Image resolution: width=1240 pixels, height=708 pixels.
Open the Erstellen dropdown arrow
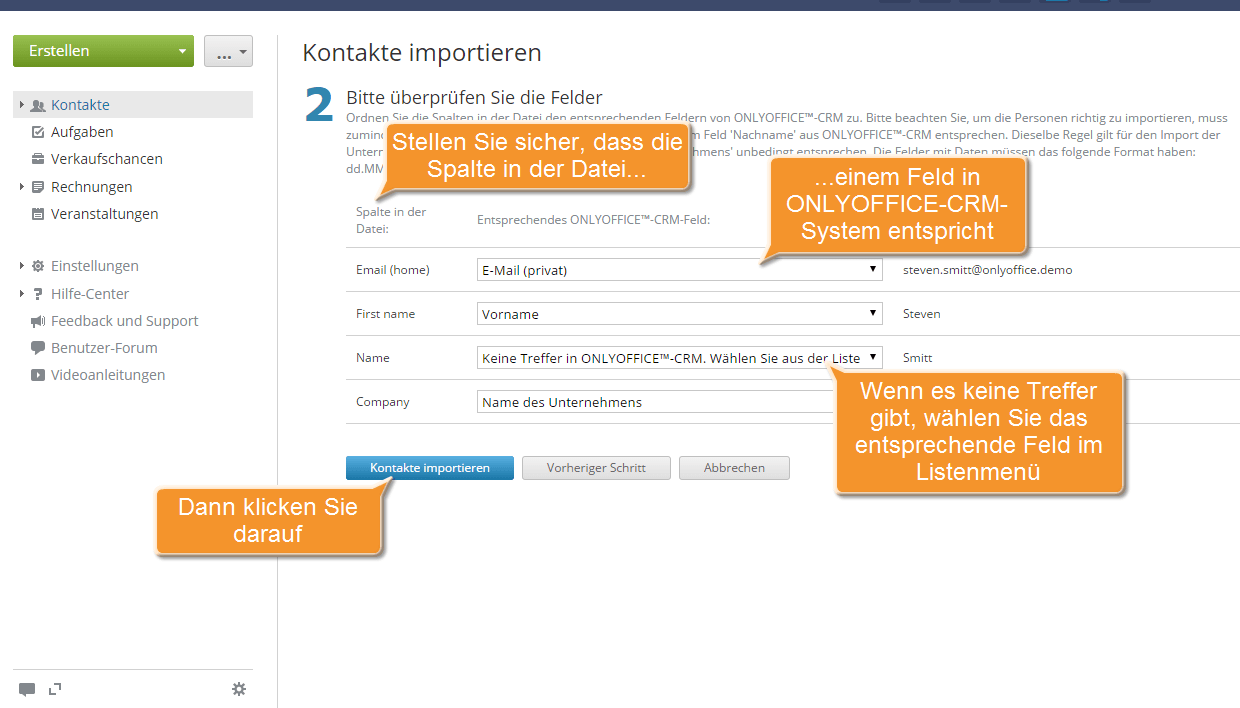coord(181,51)
